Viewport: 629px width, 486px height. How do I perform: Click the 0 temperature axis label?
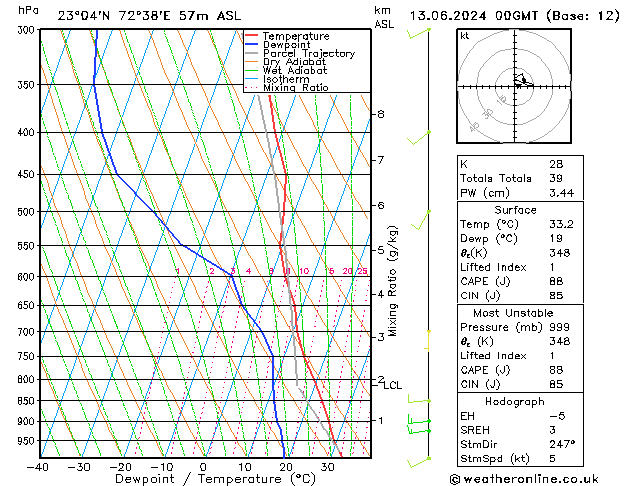[x=203, y=467]
